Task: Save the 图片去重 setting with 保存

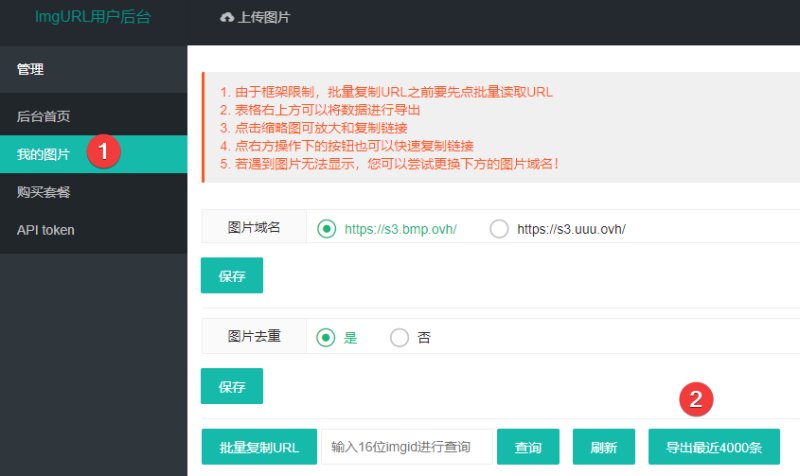Action: click(232, 386)
